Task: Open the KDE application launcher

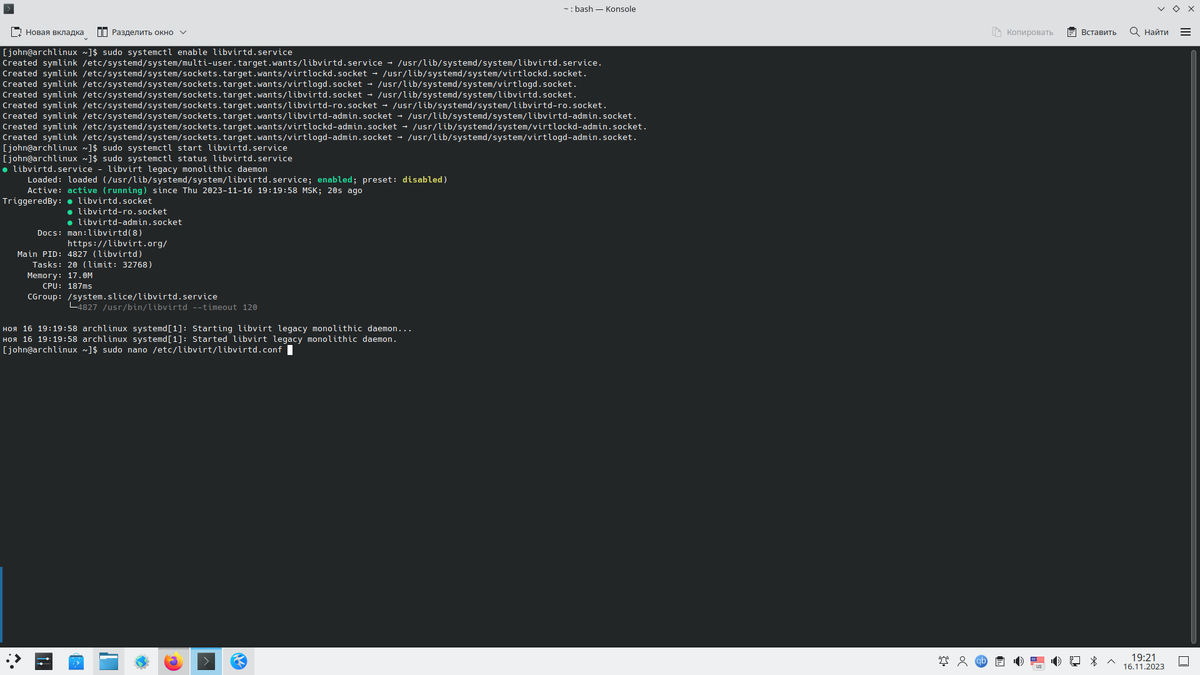Action: [x=14, y=661]
